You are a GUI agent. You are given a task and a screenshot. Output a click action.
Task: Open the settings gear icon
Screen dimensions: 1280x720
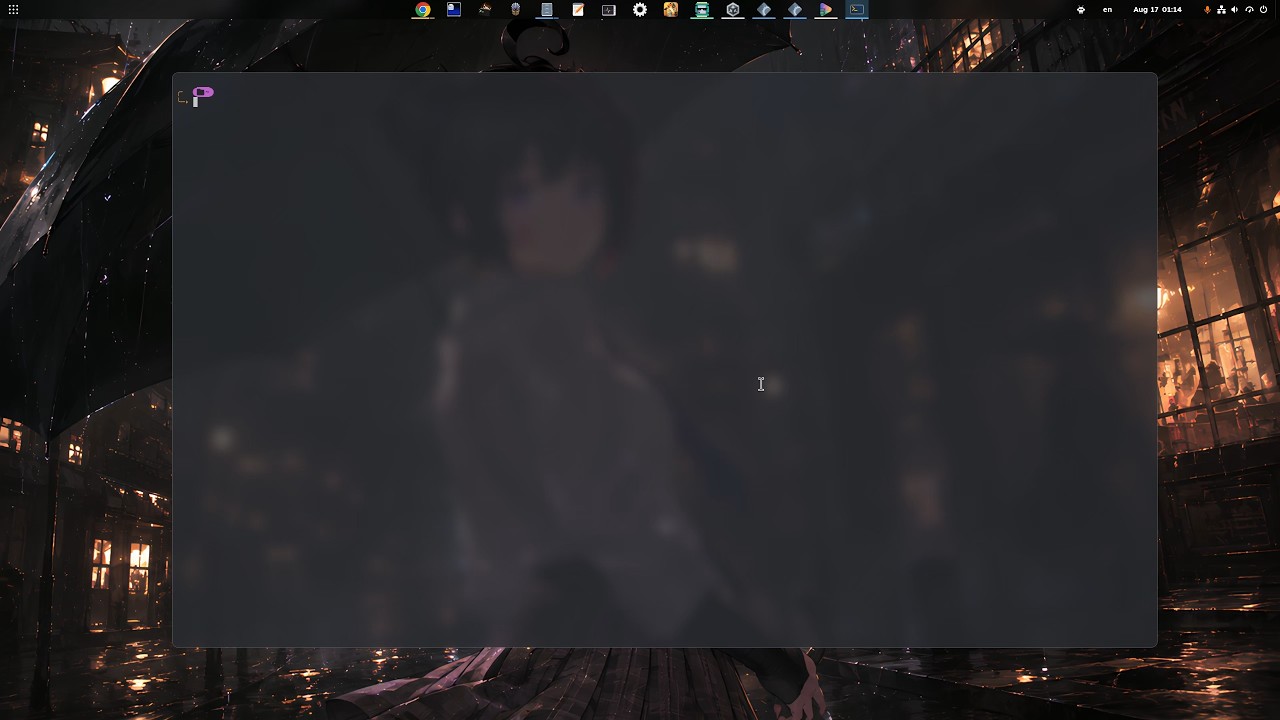(640, 10)
